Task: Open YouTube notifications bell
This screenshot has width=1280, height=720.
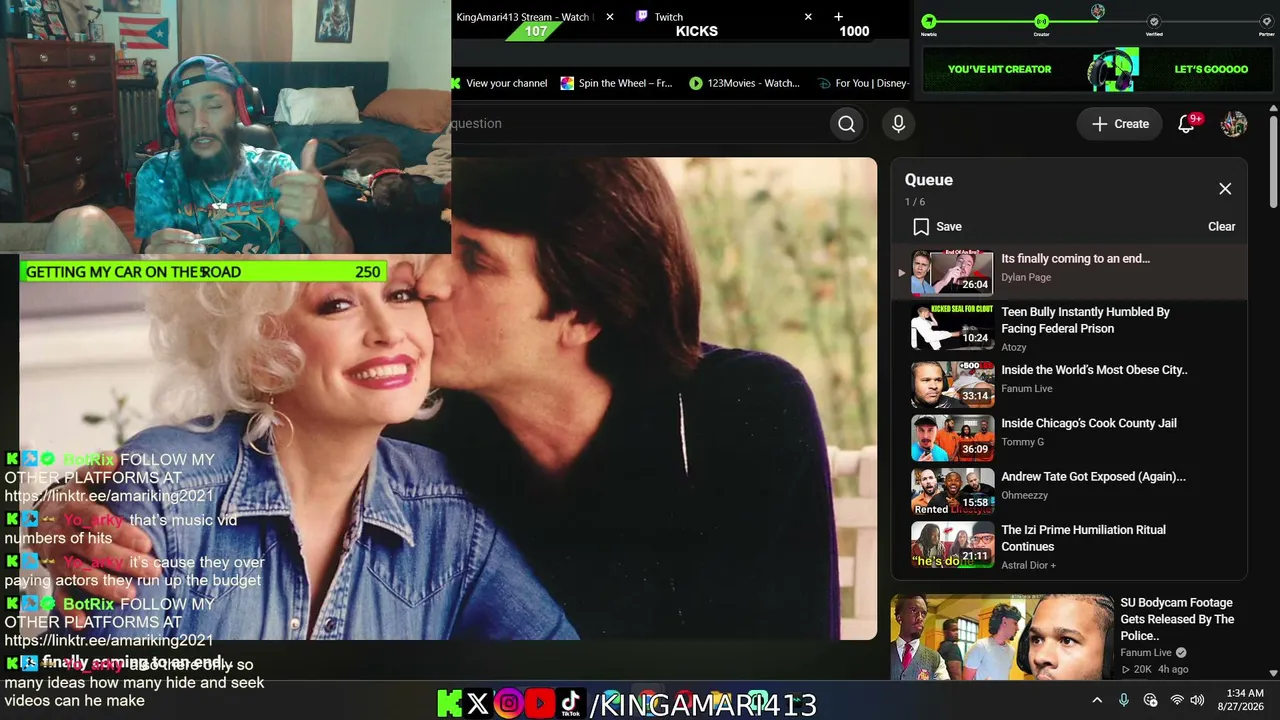Action: pyautogui.click(x=1186, y=124)
